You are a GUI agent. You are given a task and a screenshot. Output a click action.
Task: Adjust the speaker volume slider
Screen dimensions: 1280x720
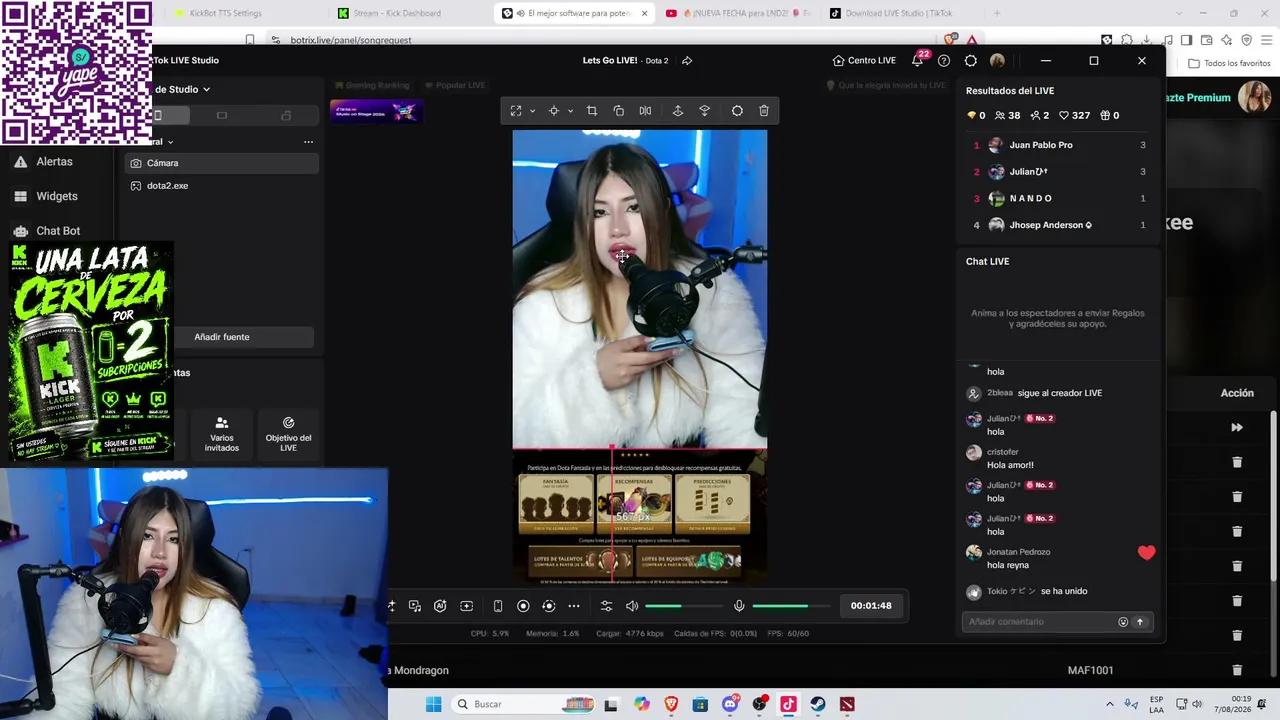[684, 606]
